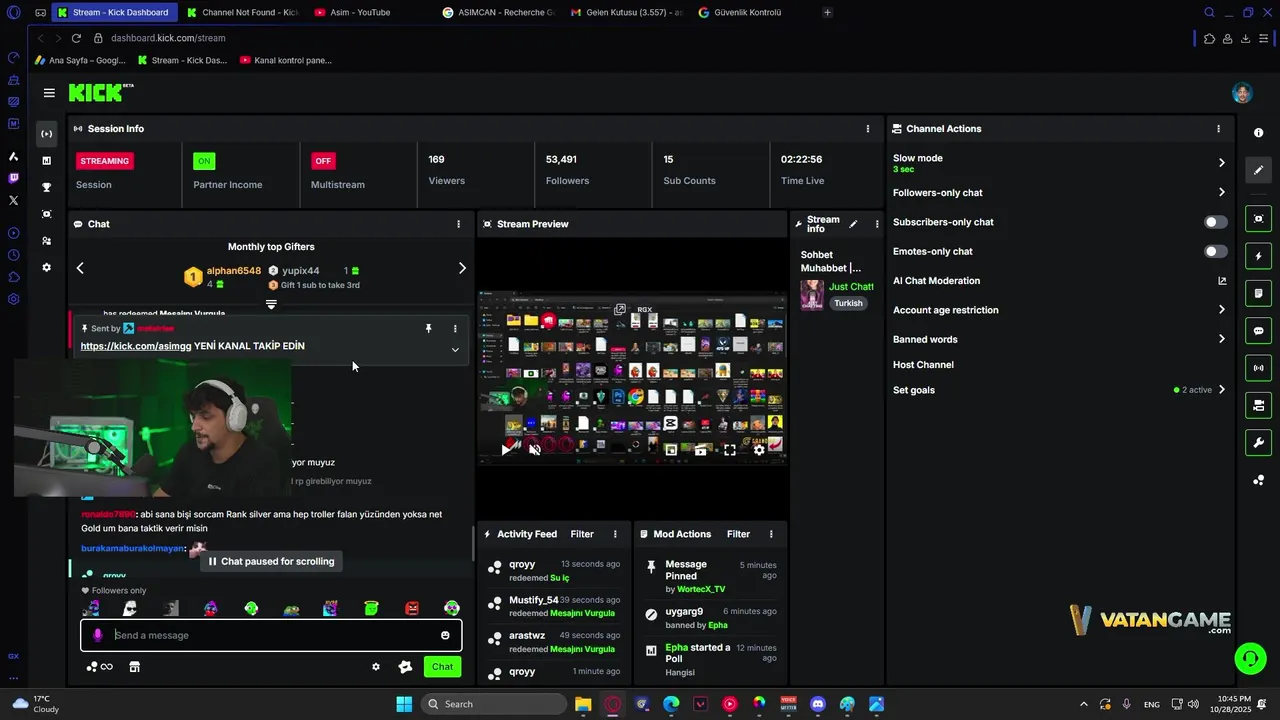Expand Account age restriction settings
Viewport: 1280px width, 720px height.
[x=1221, y=310]
